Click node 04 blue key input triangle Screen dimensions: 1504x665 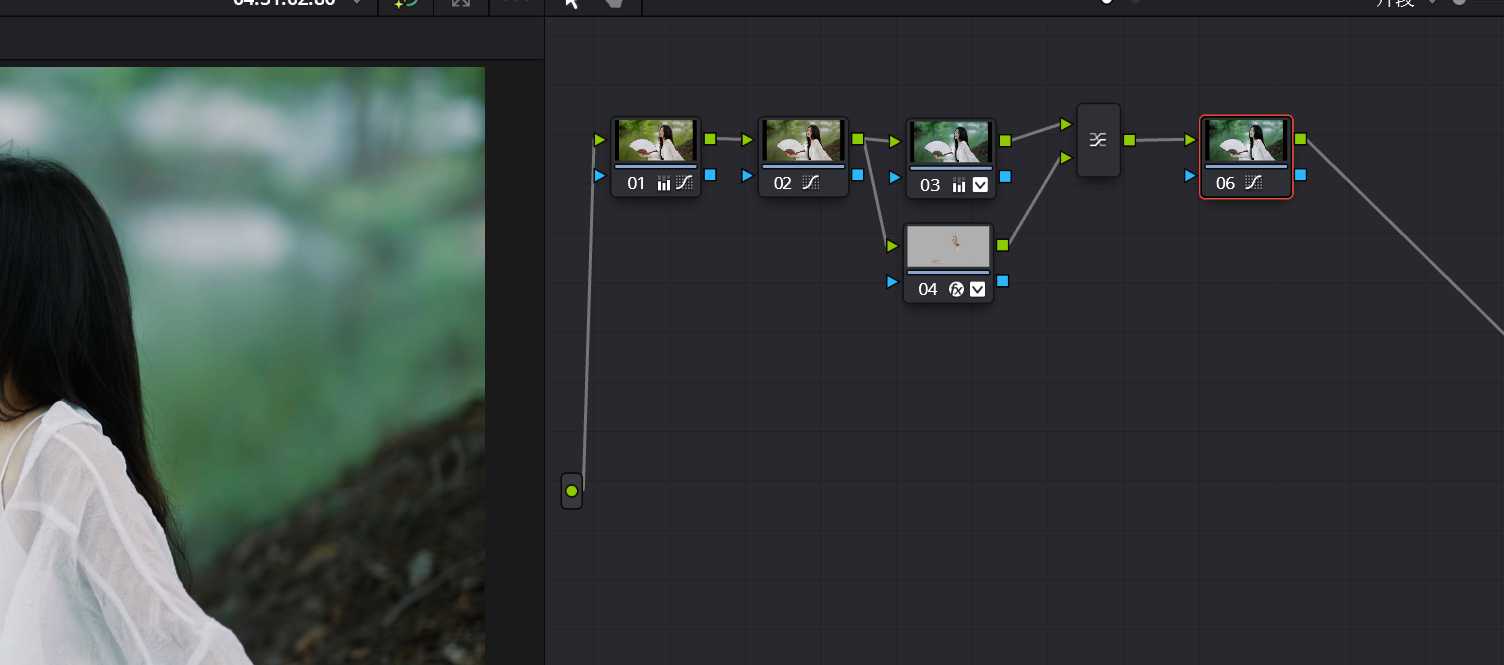coord(892,282)
